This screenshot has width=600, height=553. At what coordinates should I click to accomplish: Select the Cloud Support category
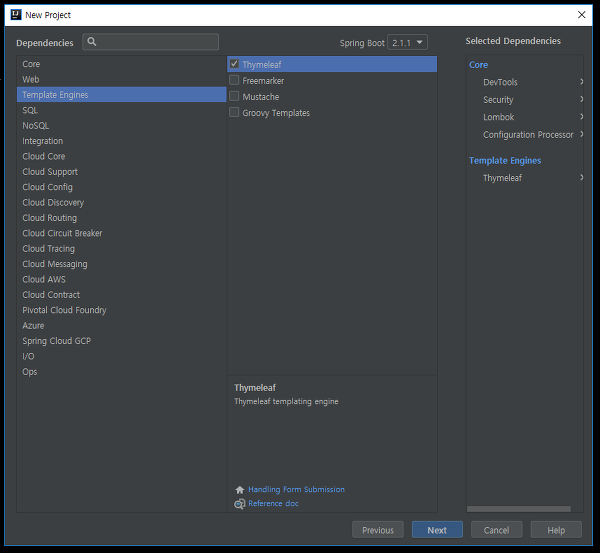pyautogui.click(x=122, y=171)
